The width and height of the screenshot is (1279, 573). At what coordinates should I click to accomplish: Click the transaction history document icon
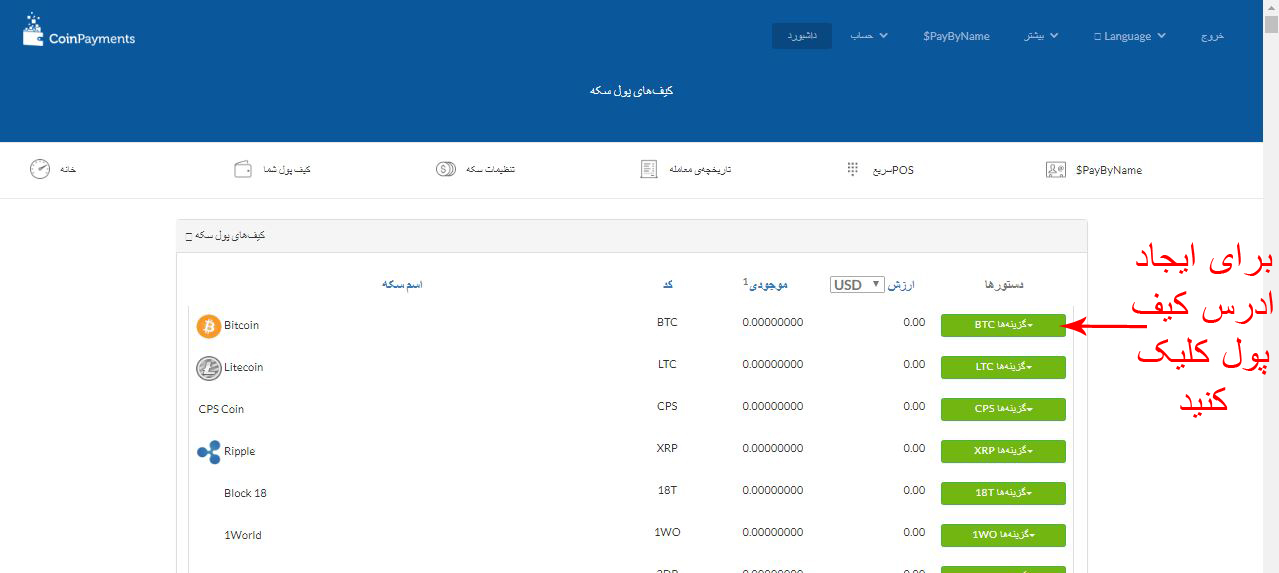649,169
